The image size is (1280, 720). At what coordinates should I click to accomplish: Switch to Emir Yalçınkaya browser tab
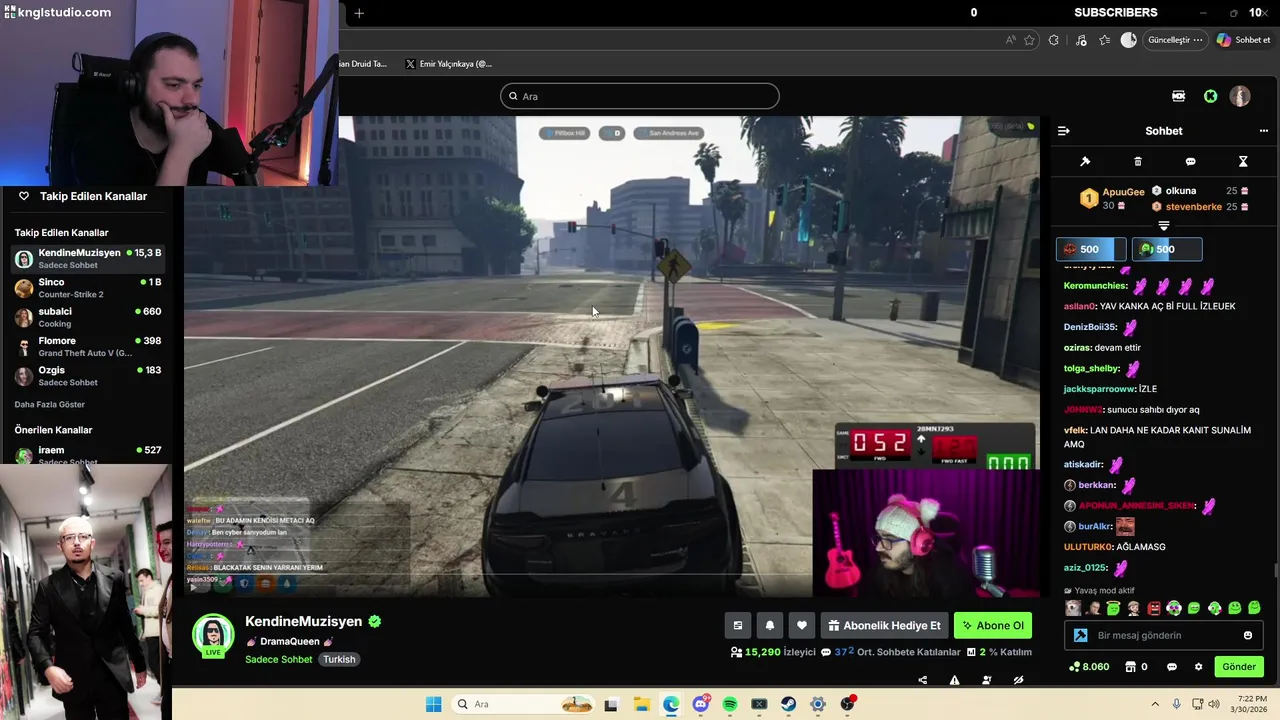pyautogui.click(x=449, y=64)
